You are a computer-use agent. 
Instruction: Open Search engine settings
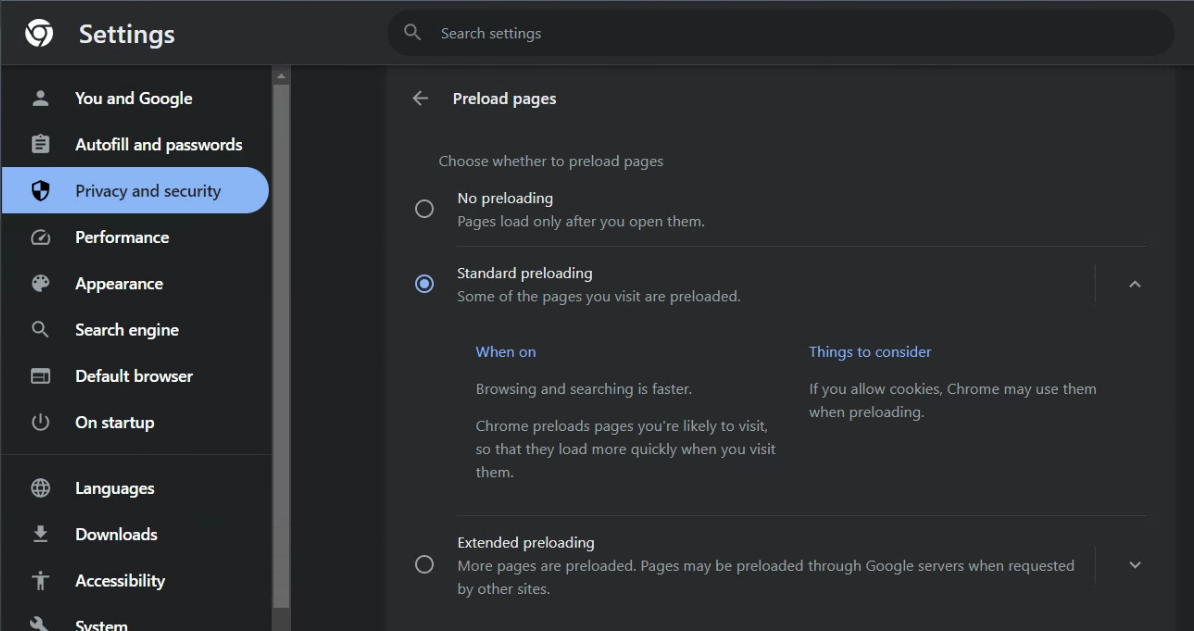(136, 330)
